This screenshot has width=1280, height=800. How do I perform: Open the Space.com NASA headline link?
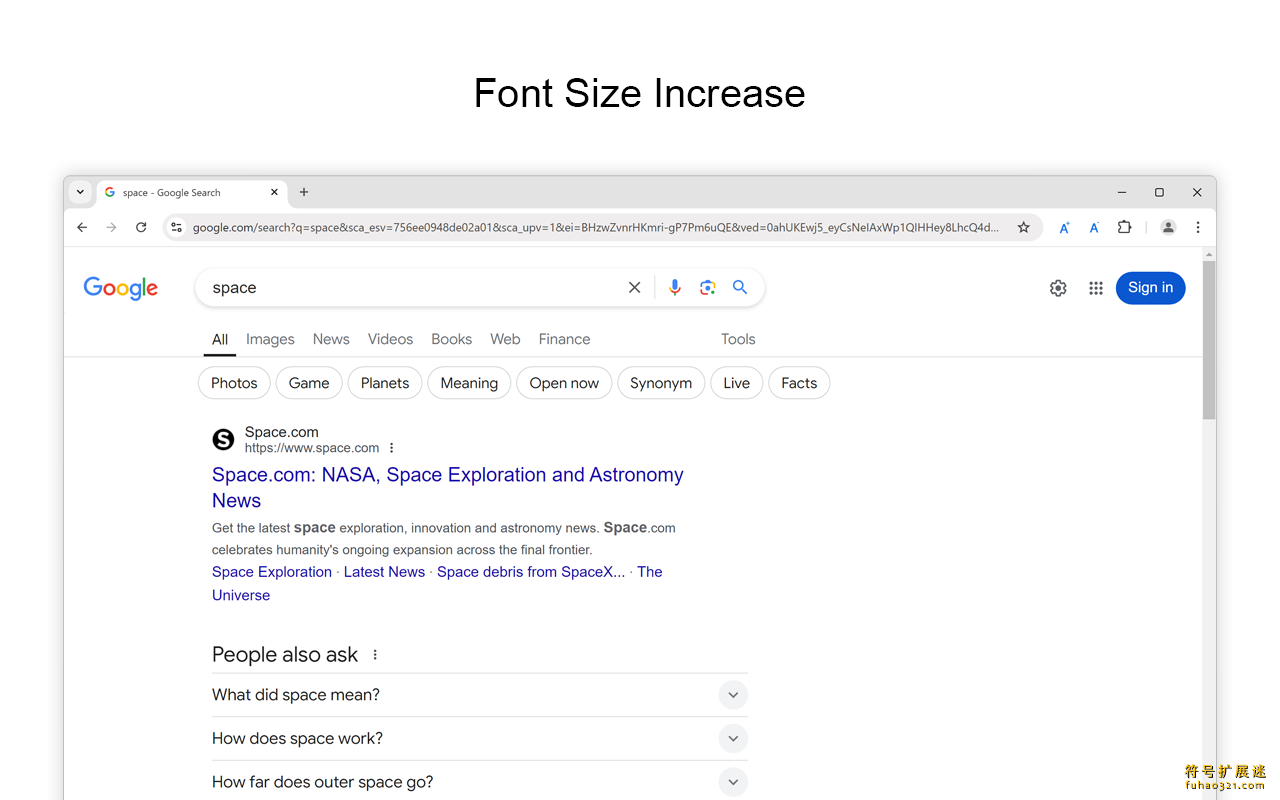pyautogui.click(x=447, y=475)
